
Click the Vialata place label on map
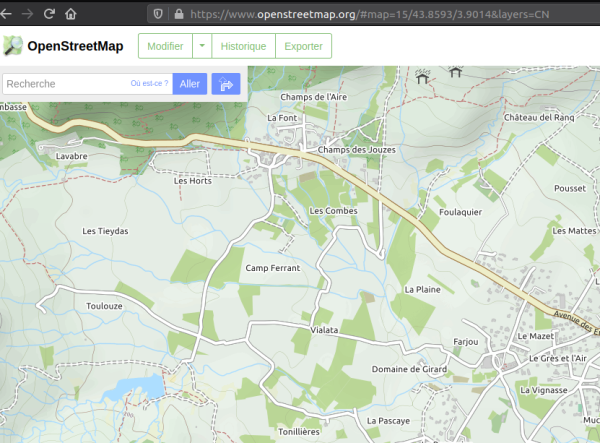325,329
